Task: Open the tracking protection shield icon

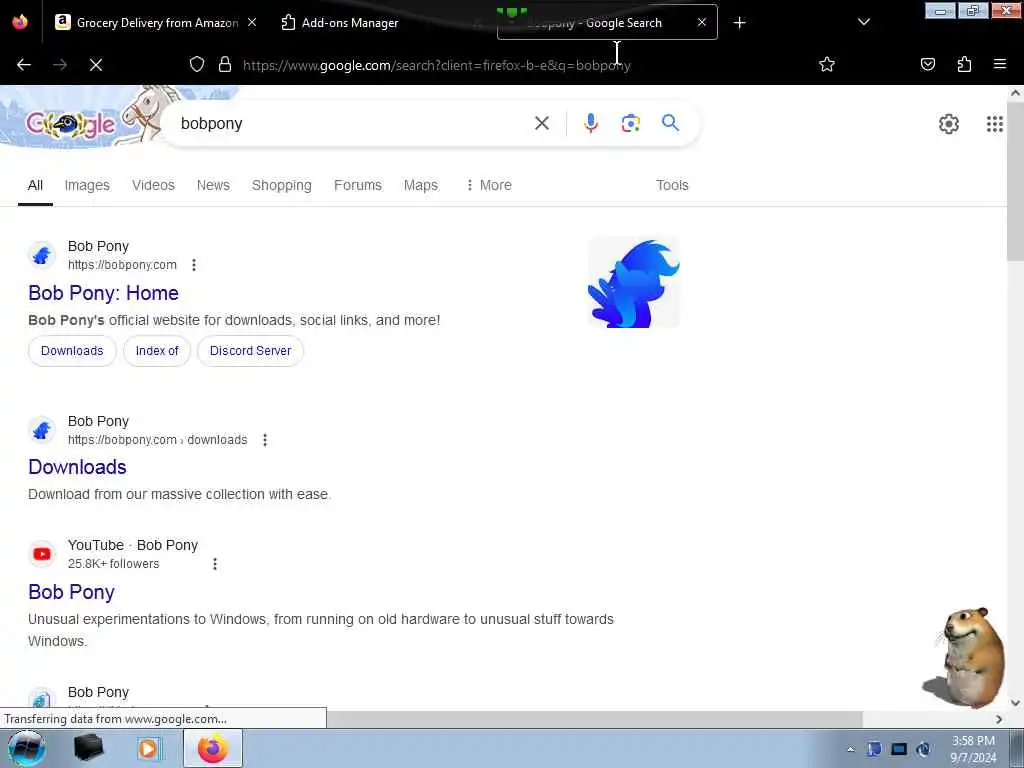Action: pyautogui.click(x=197, y=64)
